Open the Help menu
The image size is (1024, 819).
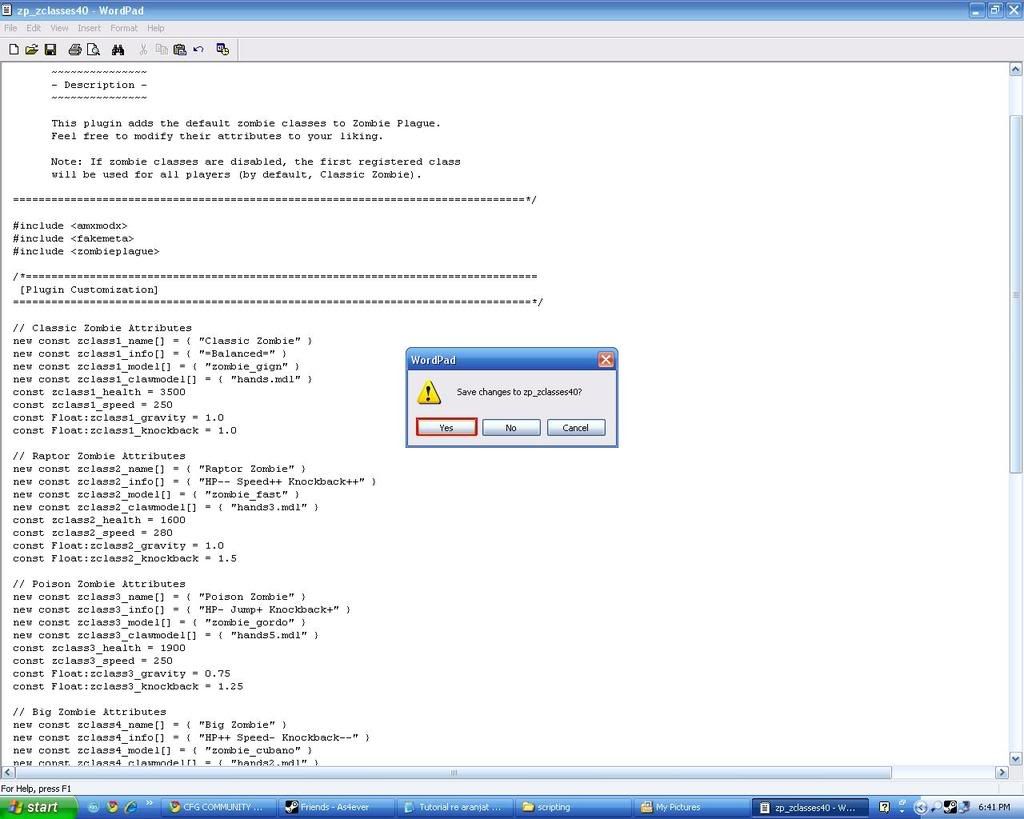coord(155,28)
